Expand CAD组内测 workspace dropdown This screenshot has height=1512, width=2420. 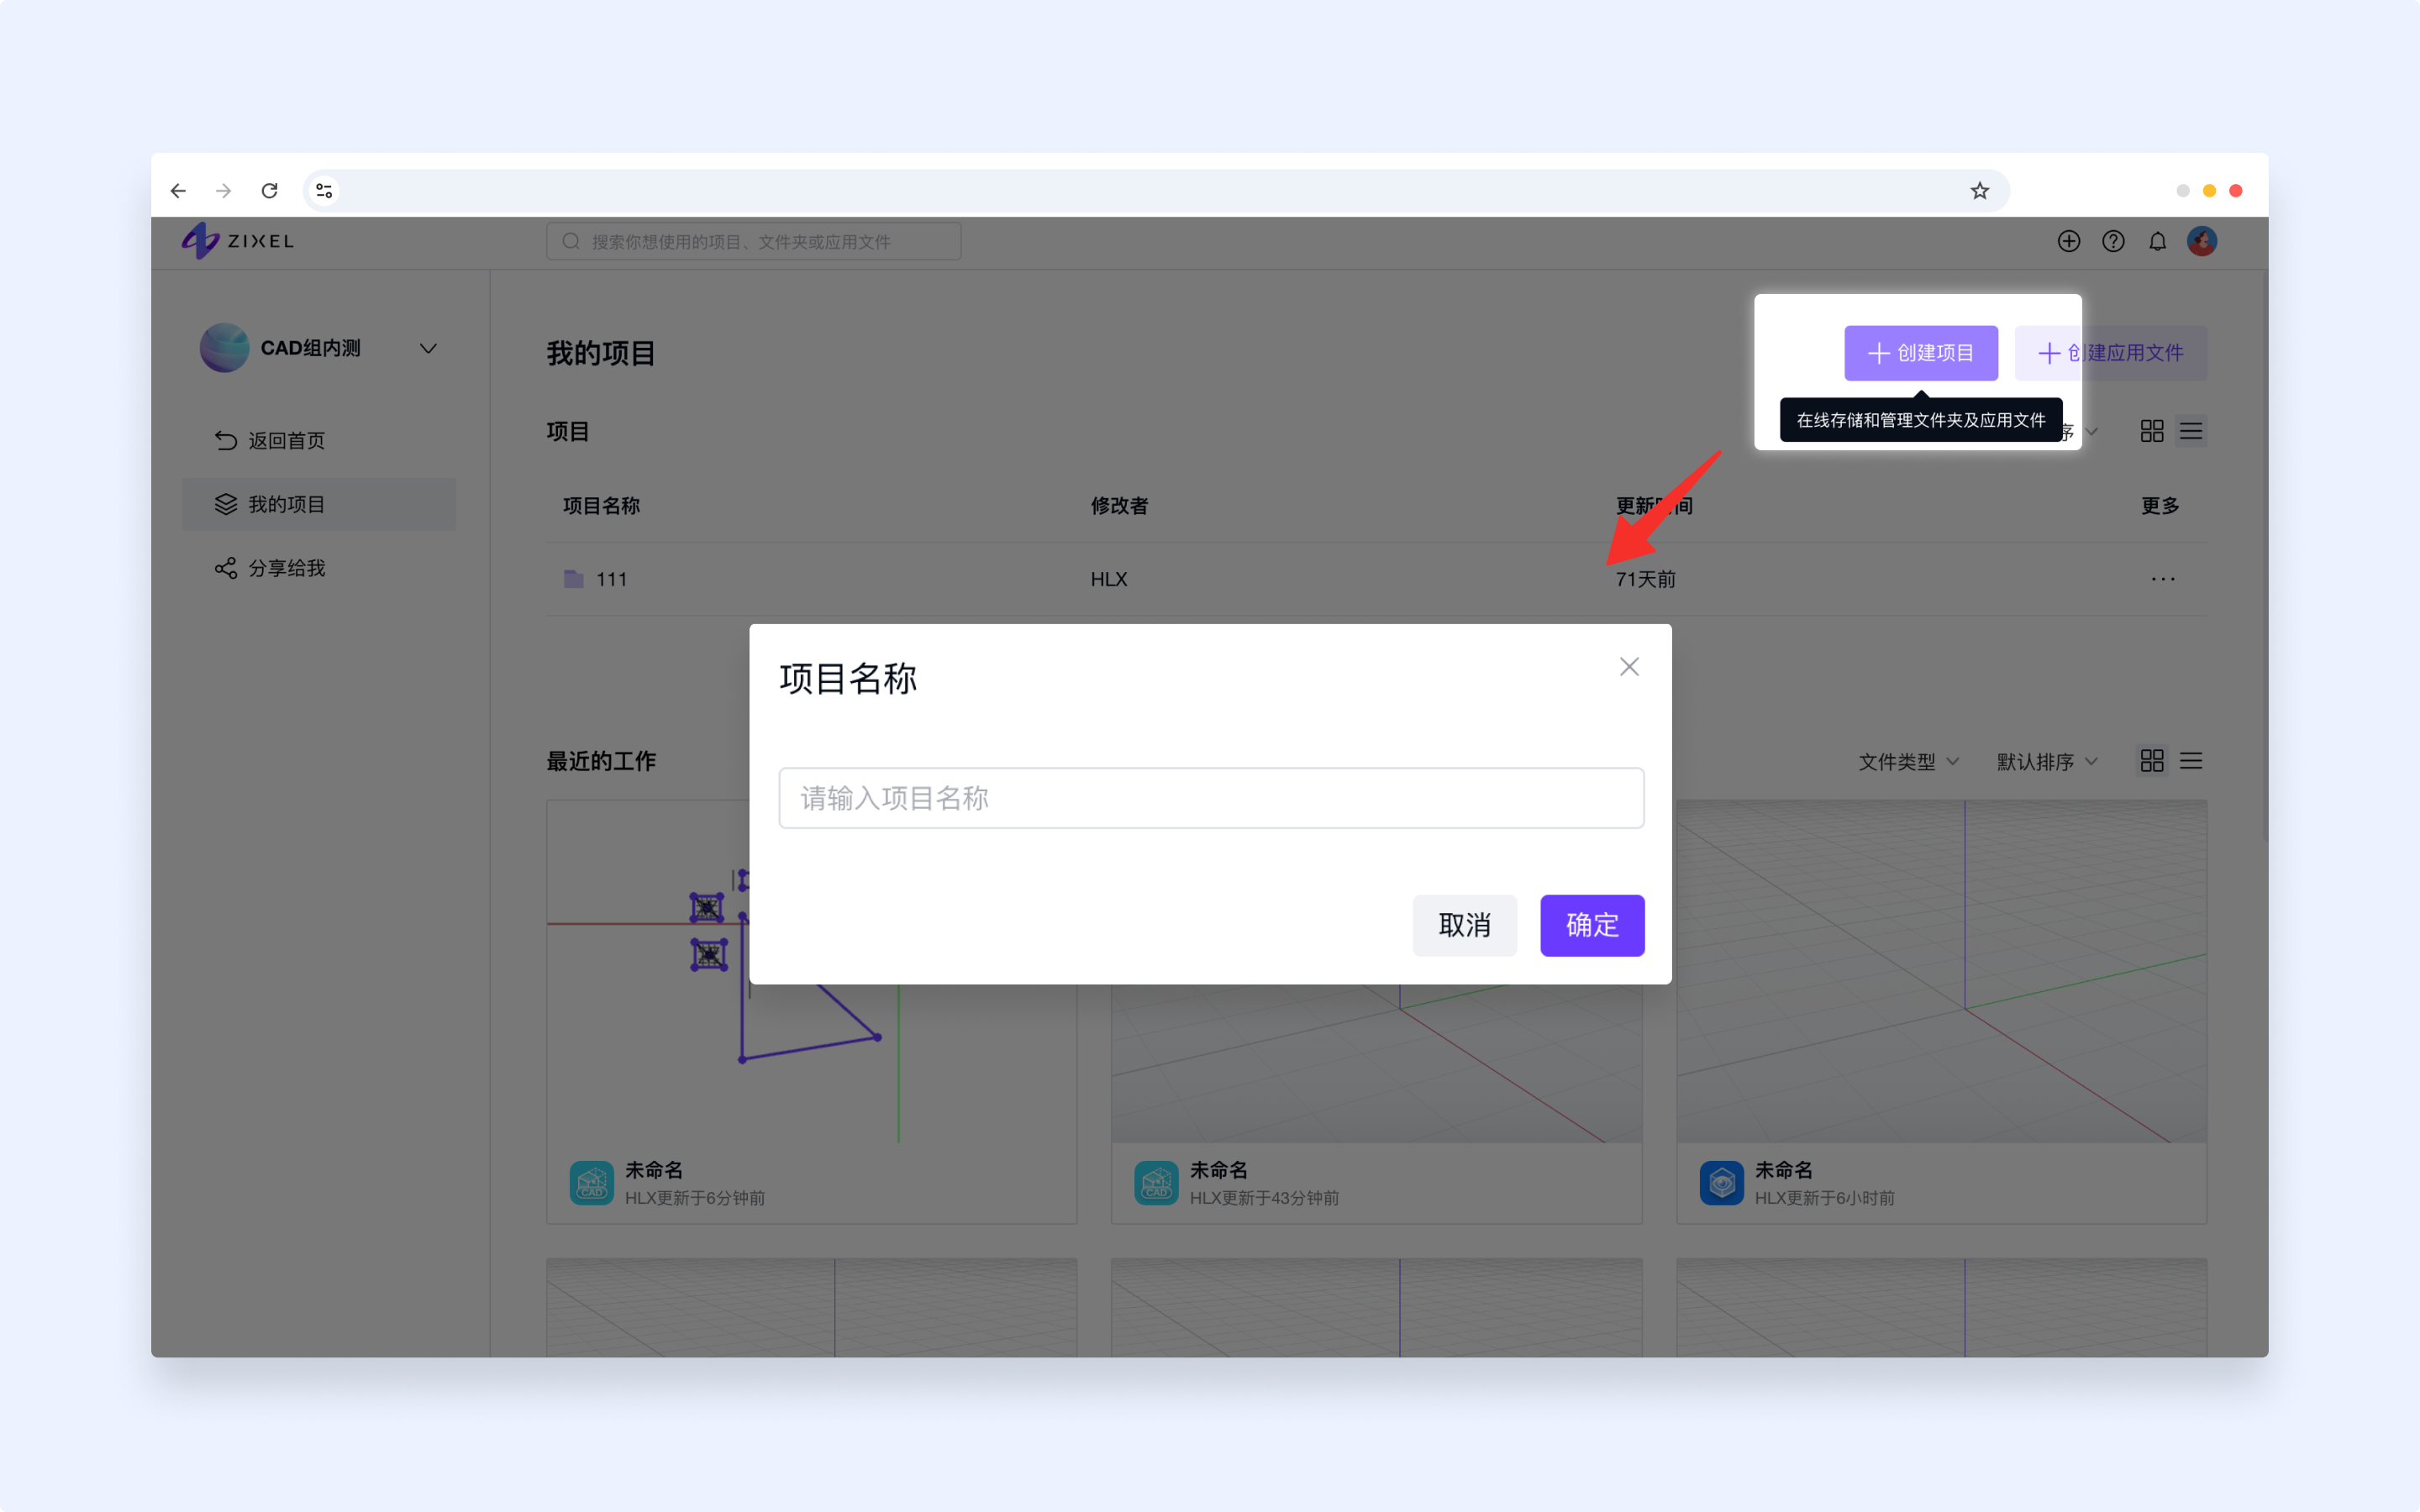click(428, 348)
